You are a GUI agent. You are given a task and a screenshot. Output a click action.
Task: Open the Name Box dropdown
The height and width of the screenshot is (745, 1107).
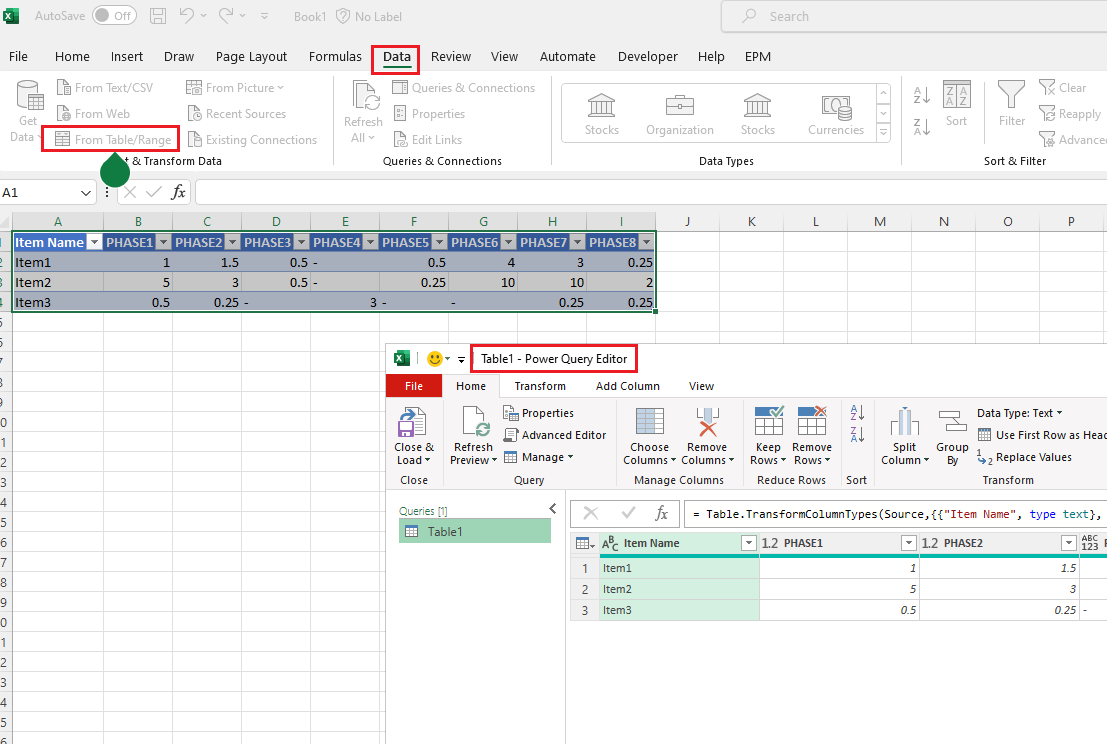click(85, 192)
